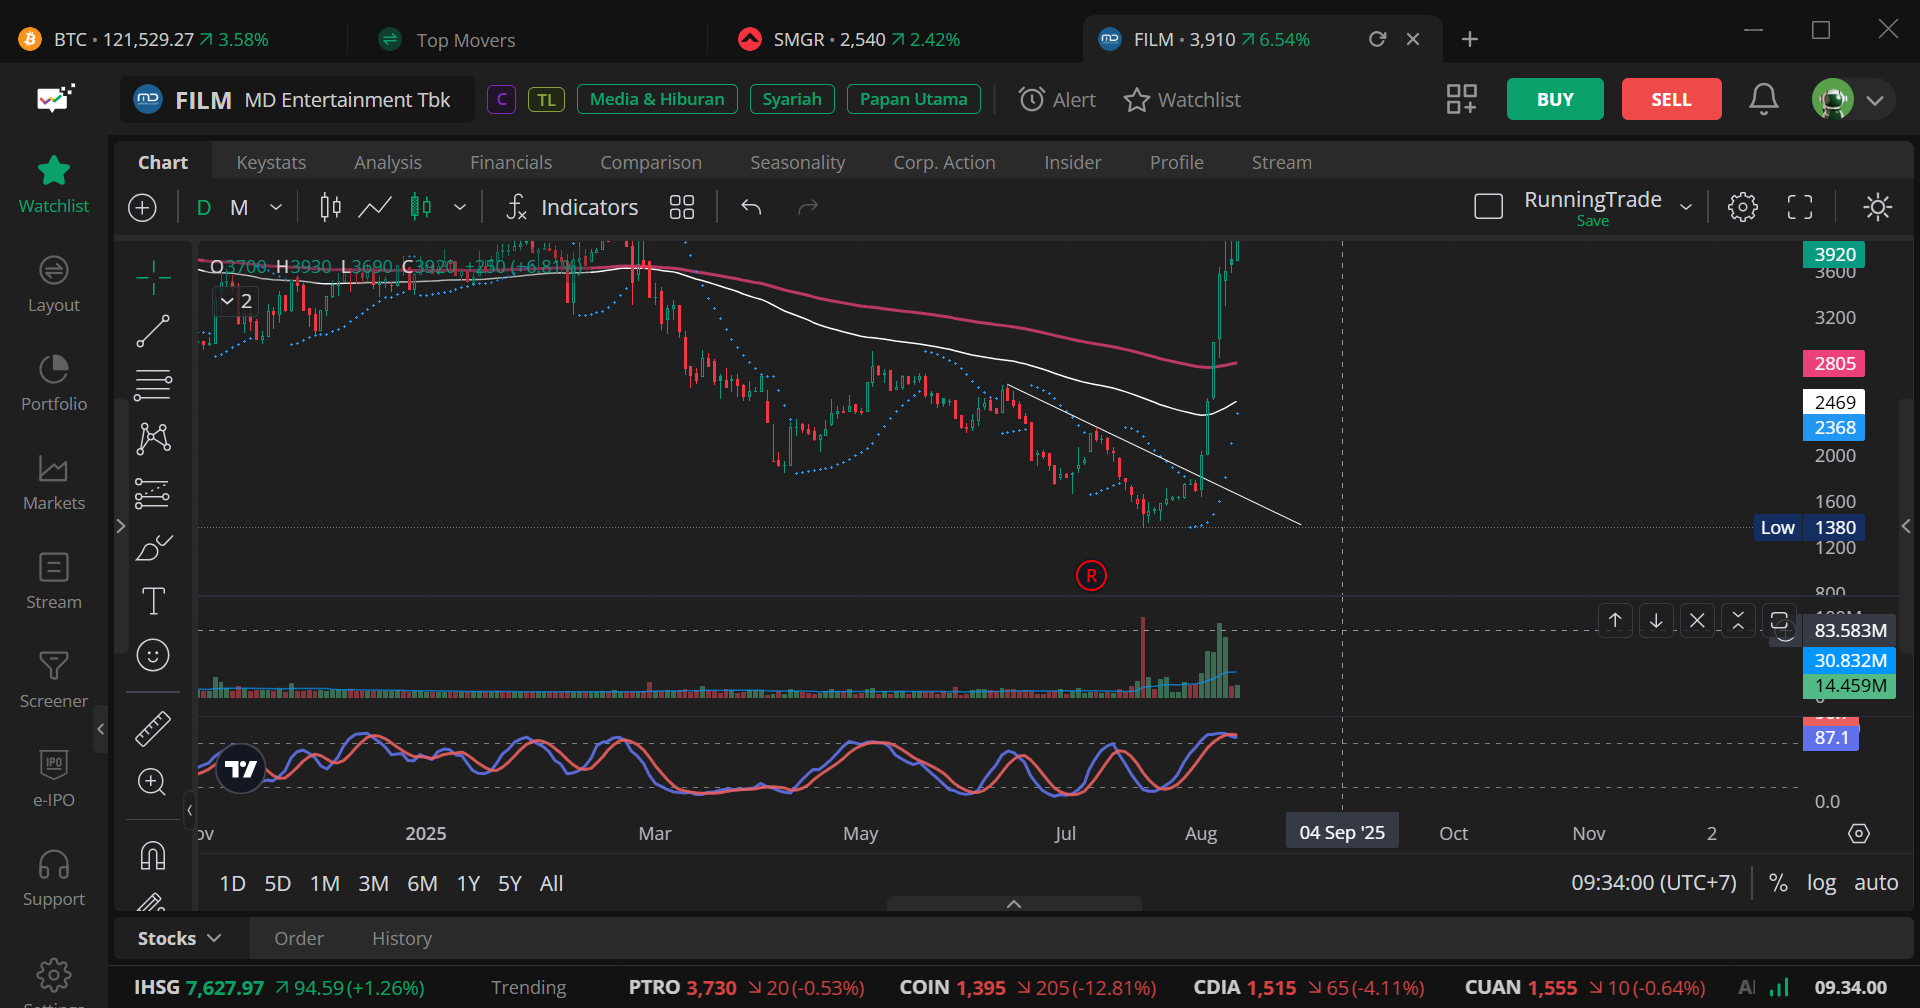This screenshot has height=1008, width=1920.
Task: Click the 04 Sep '25 date marker
Action: click(x=1342, y=830)
